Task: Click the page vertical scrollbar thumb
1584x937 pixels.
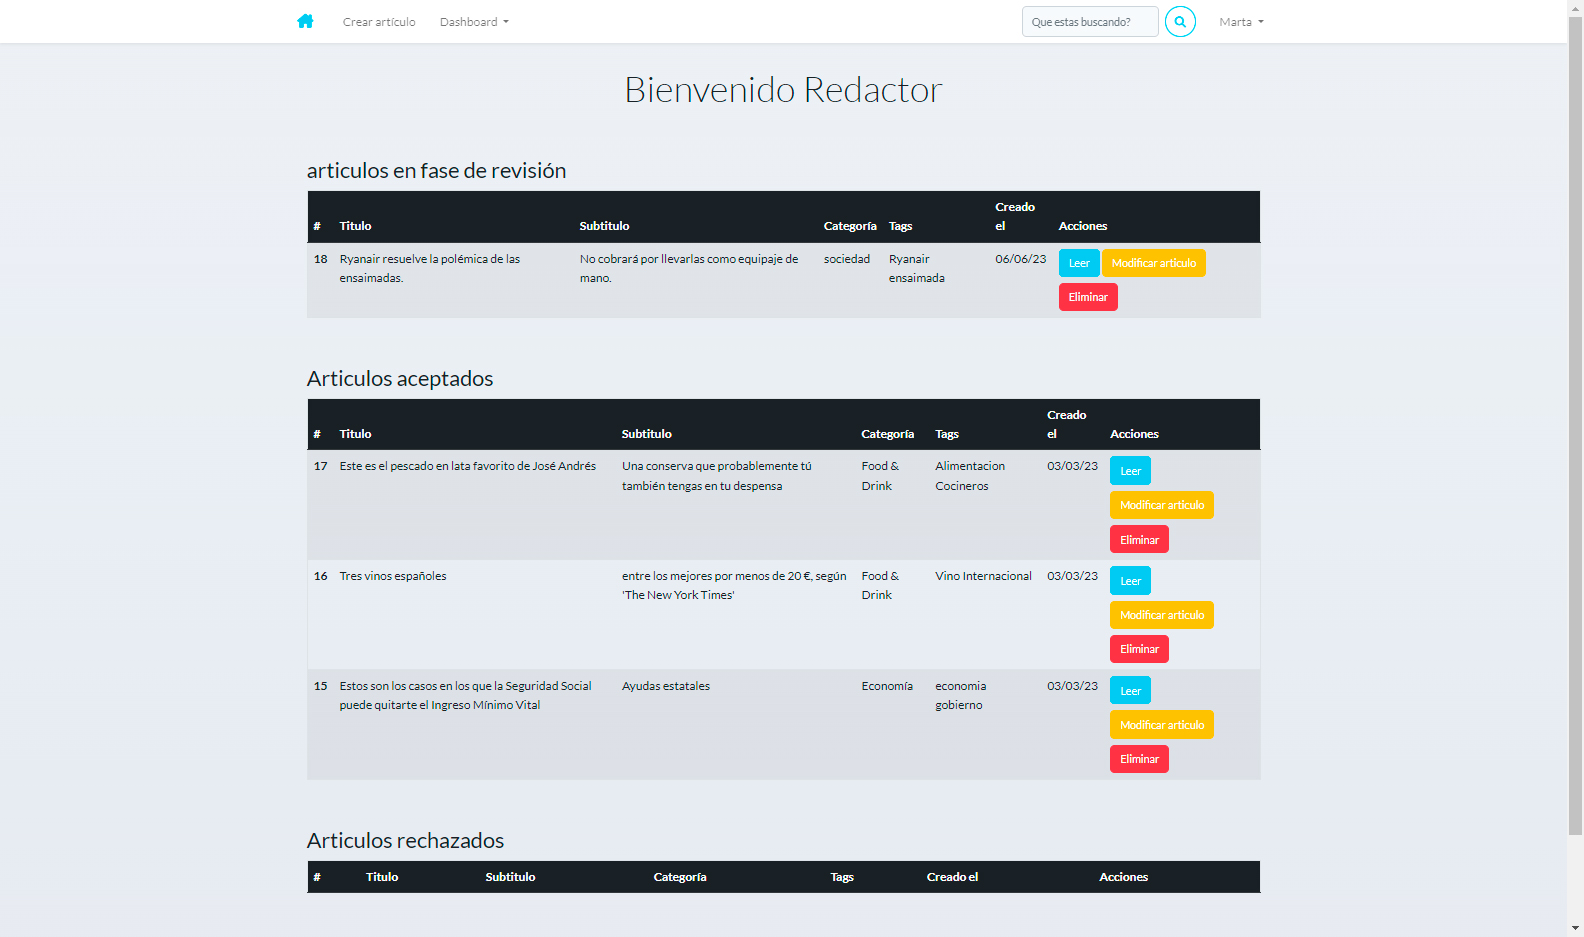Action: (1575, 420)
